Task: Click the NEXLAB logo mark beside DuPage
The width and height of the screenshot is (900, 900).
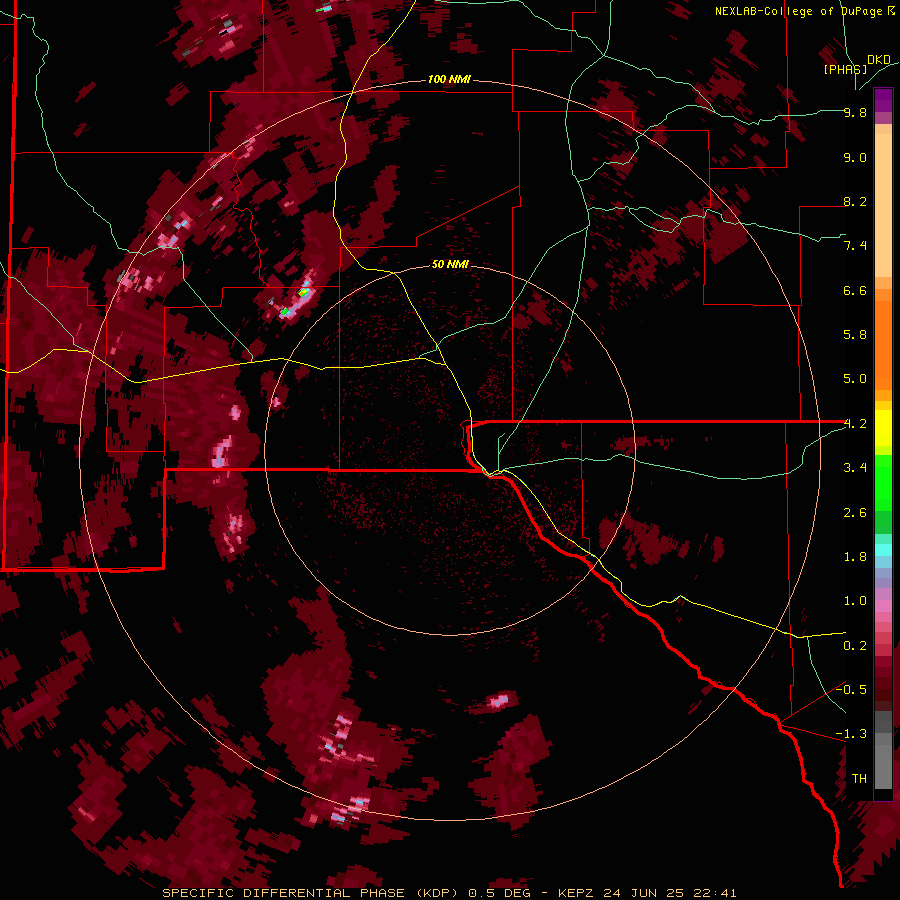Action: tap(891, 11)
